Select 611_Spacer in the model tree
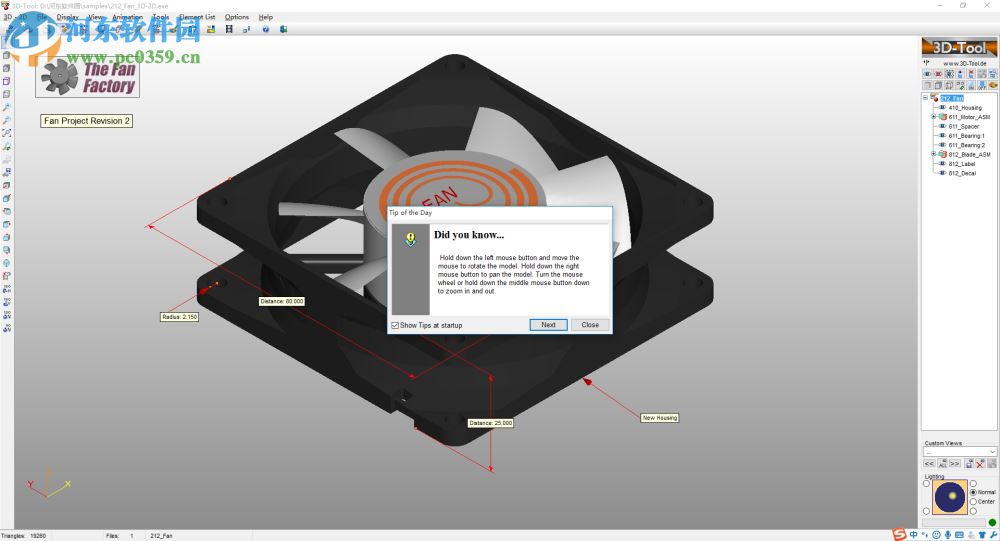The width and height of the screenshot is (1000, 541). [x=964, y=126]
